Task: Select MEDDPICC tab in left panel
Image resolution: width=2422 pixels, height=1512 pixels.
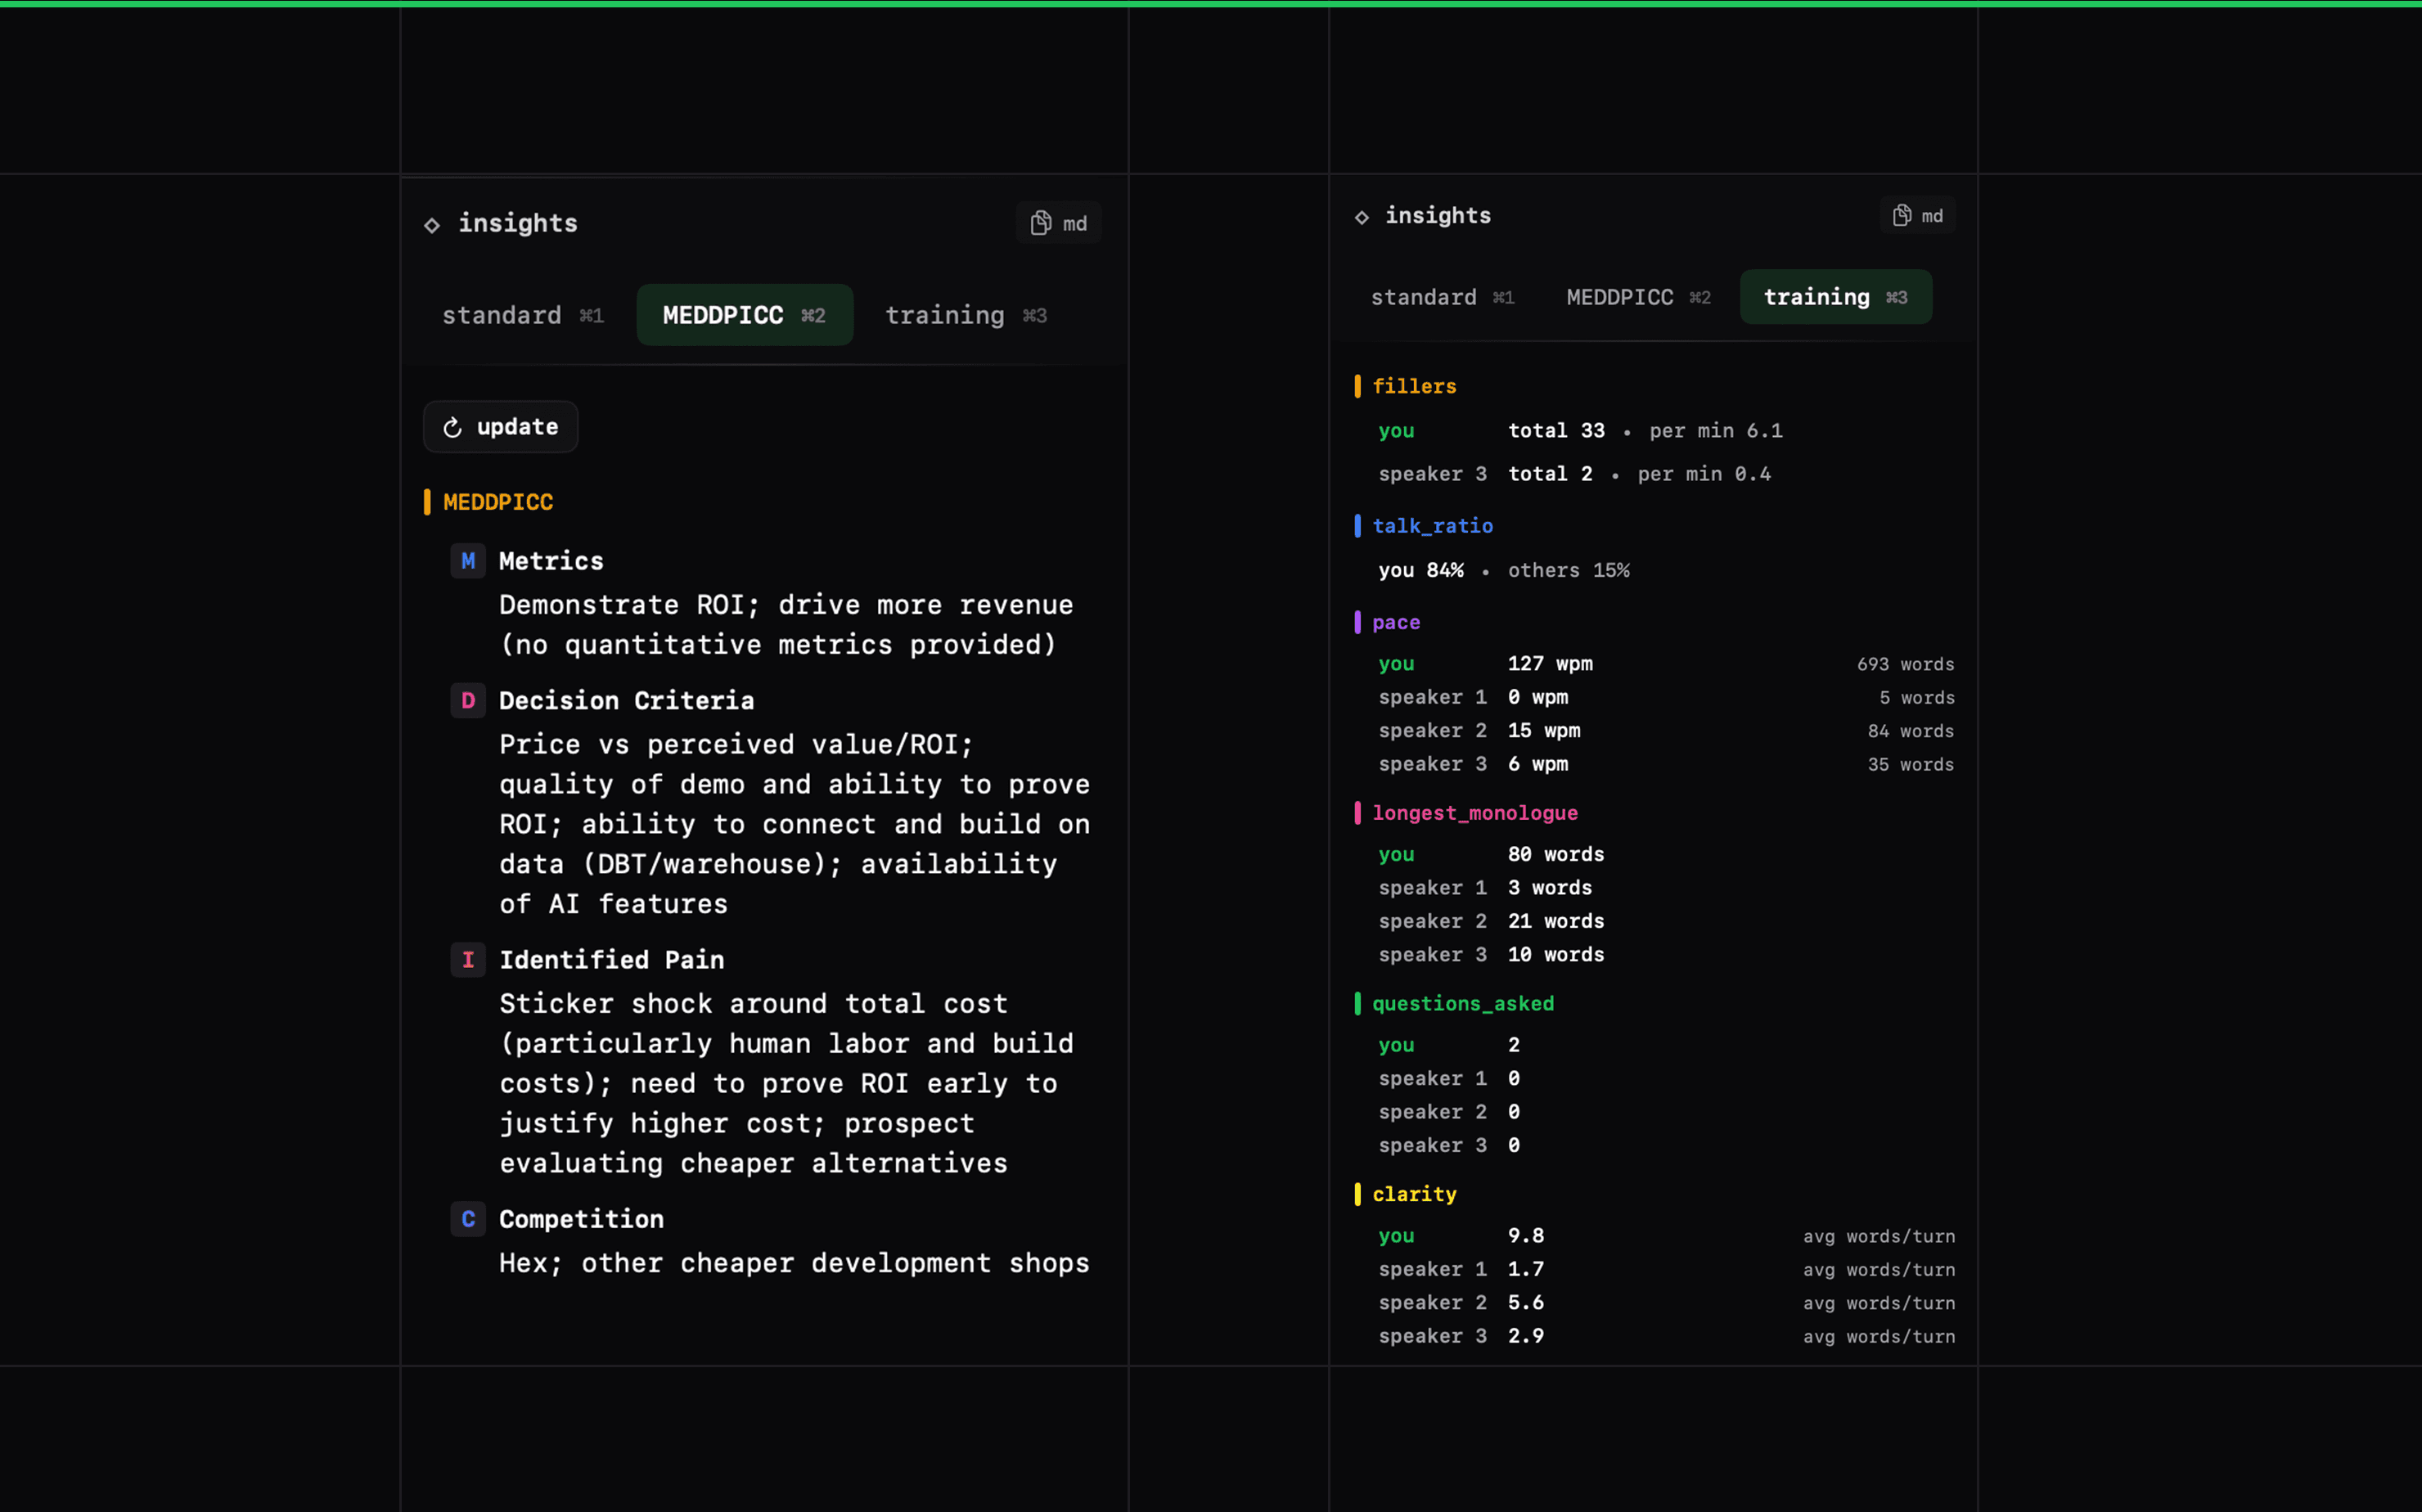Action: point(744,316)
